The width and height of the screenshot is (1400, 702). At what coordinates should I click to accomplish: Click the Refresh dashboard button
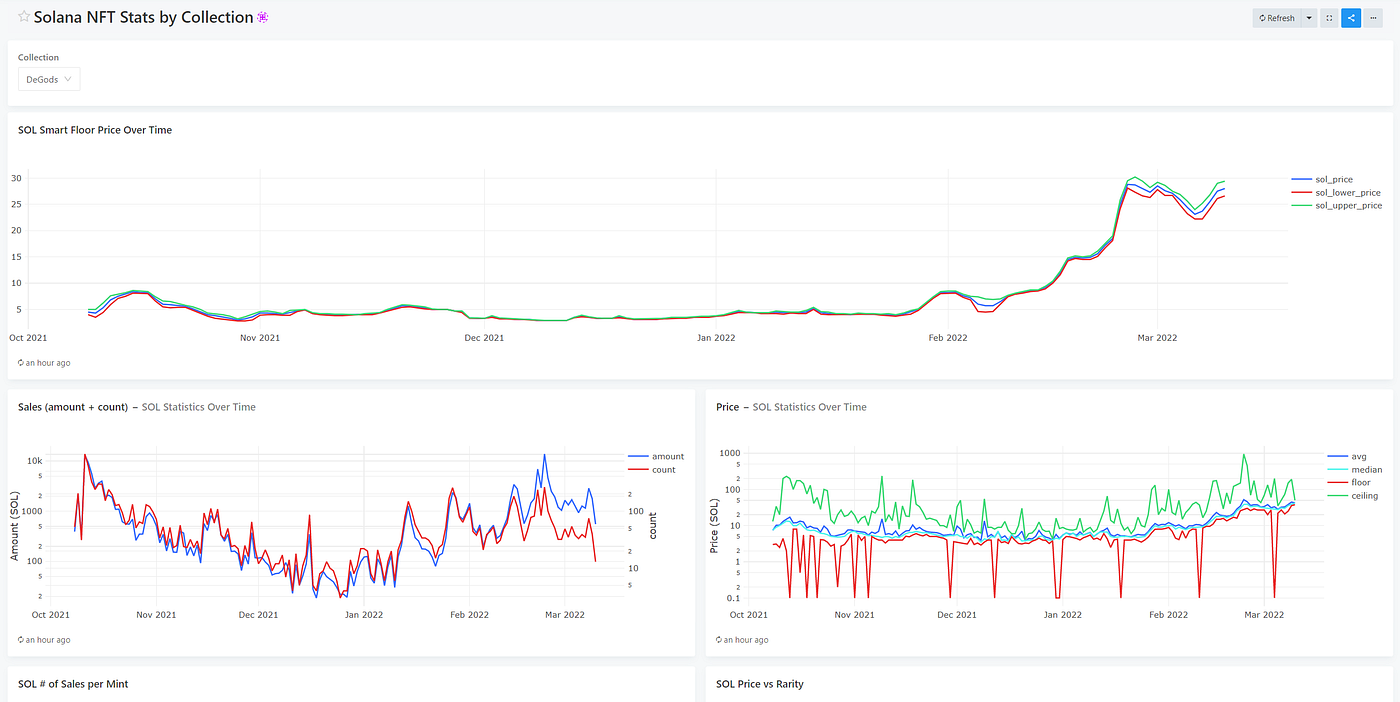pos(1277,18)
